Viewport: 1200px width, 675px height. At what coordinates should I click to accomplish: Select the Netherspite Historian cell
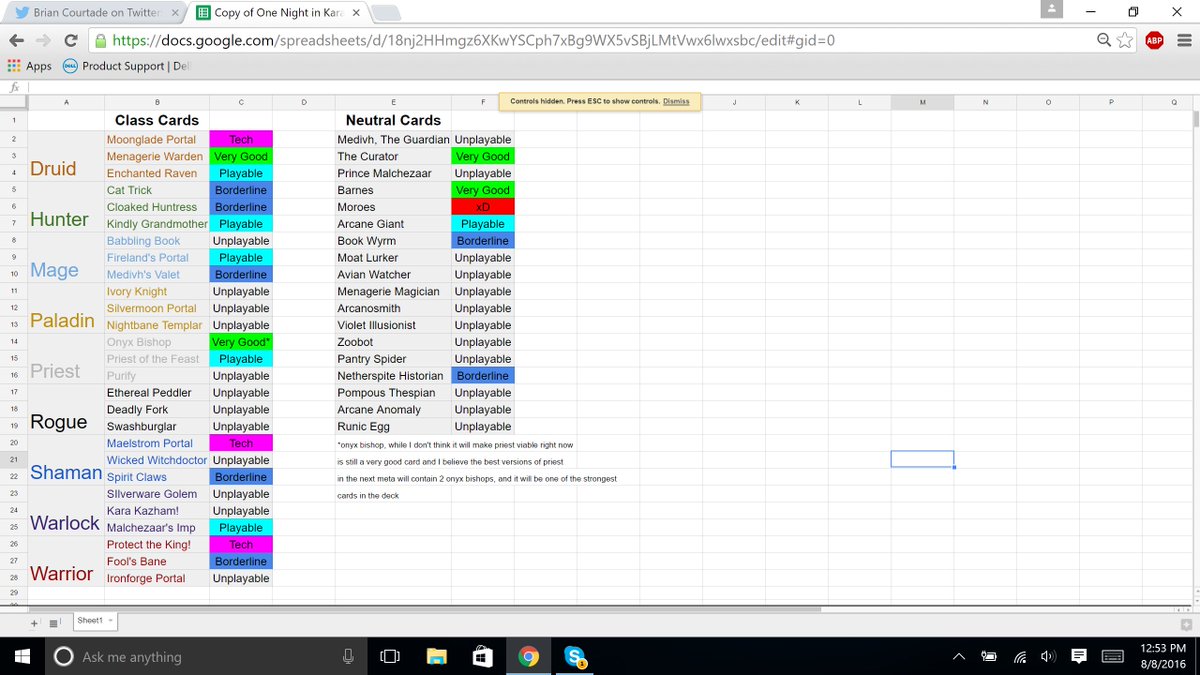click(x=393, y=376)
